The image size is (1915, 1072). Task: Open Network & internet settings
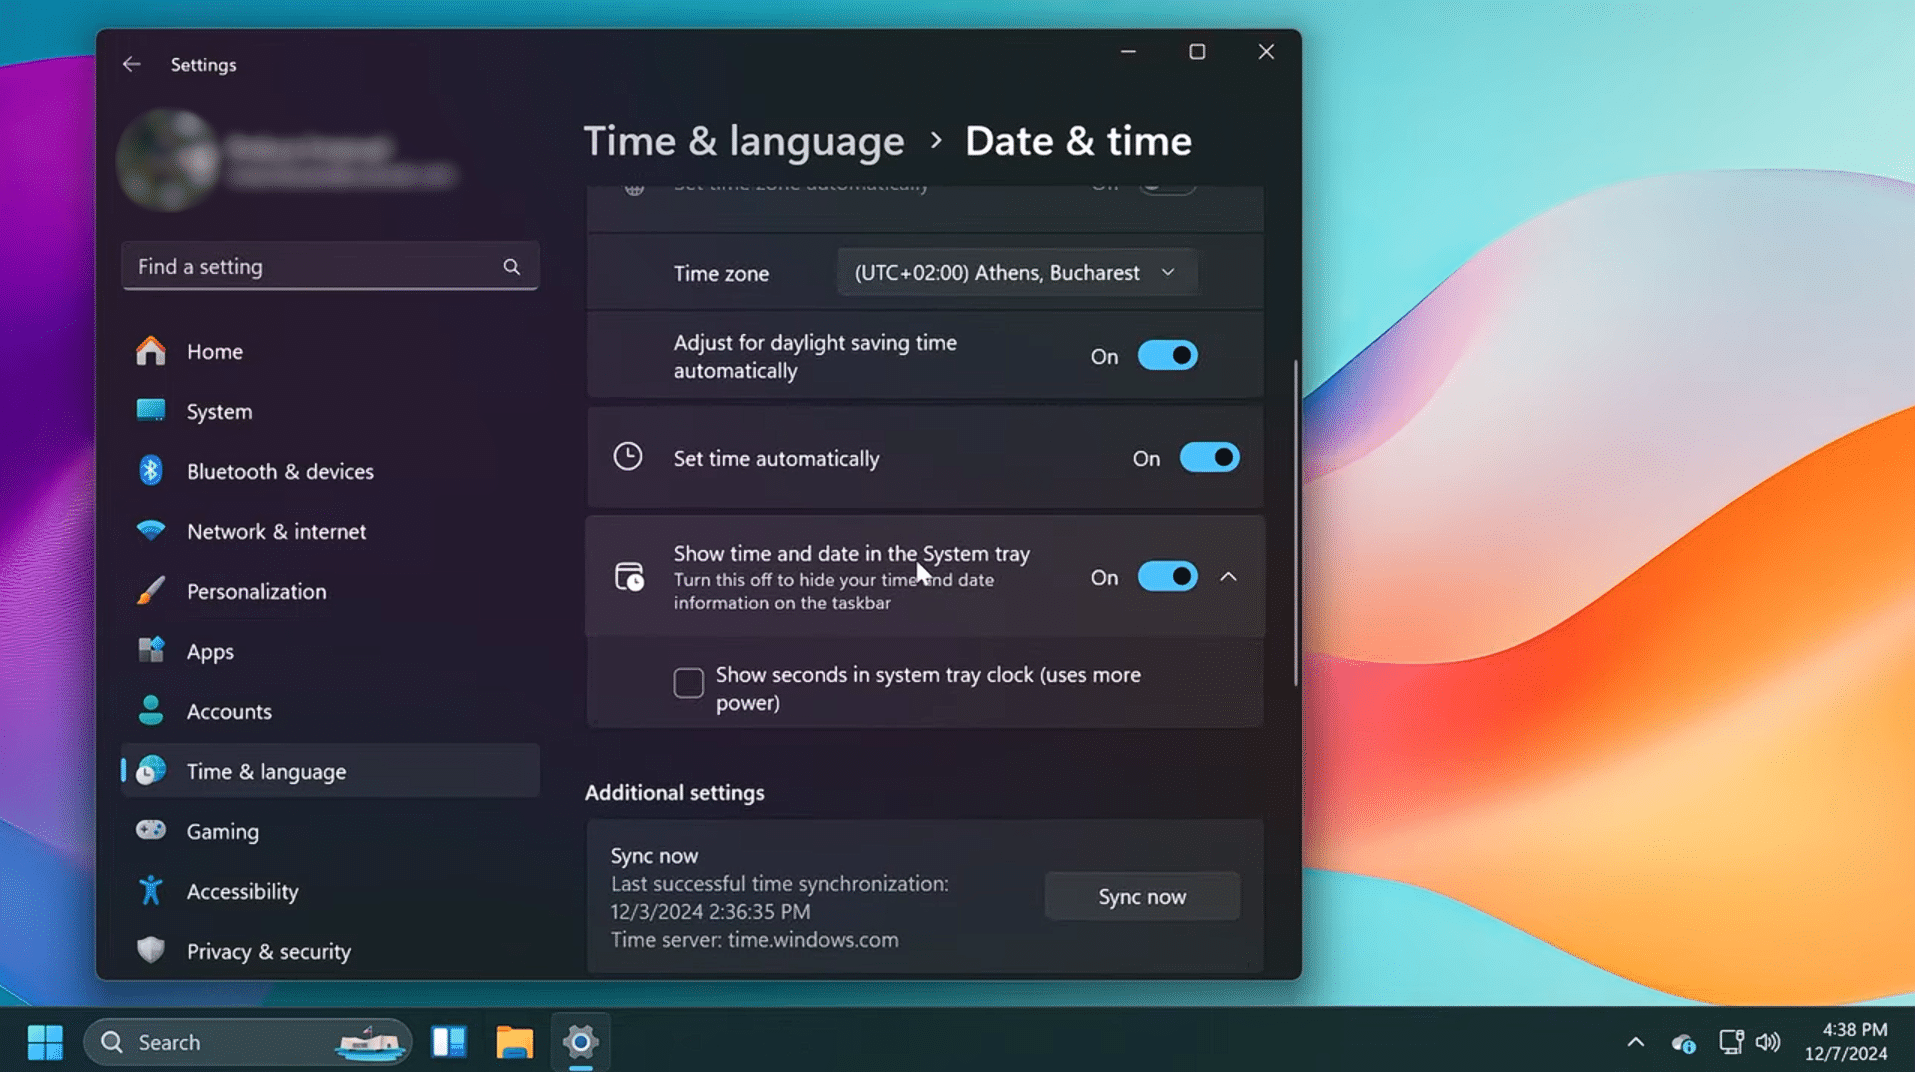pyautogui.click(x=330, y=531)
